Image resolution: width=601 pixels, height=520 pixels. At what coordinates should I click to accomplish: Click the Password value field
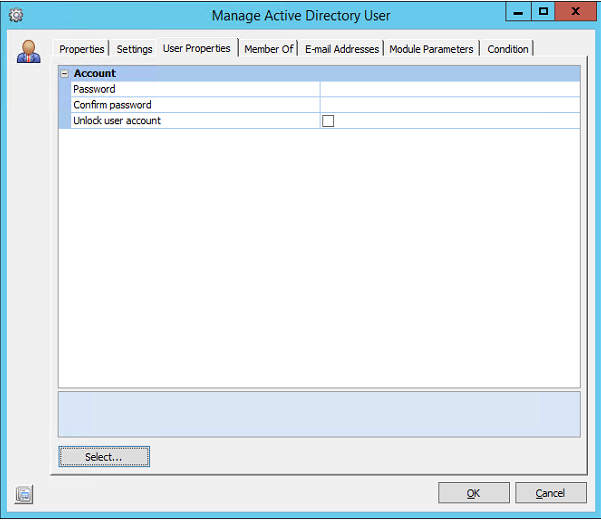point(450,89)
